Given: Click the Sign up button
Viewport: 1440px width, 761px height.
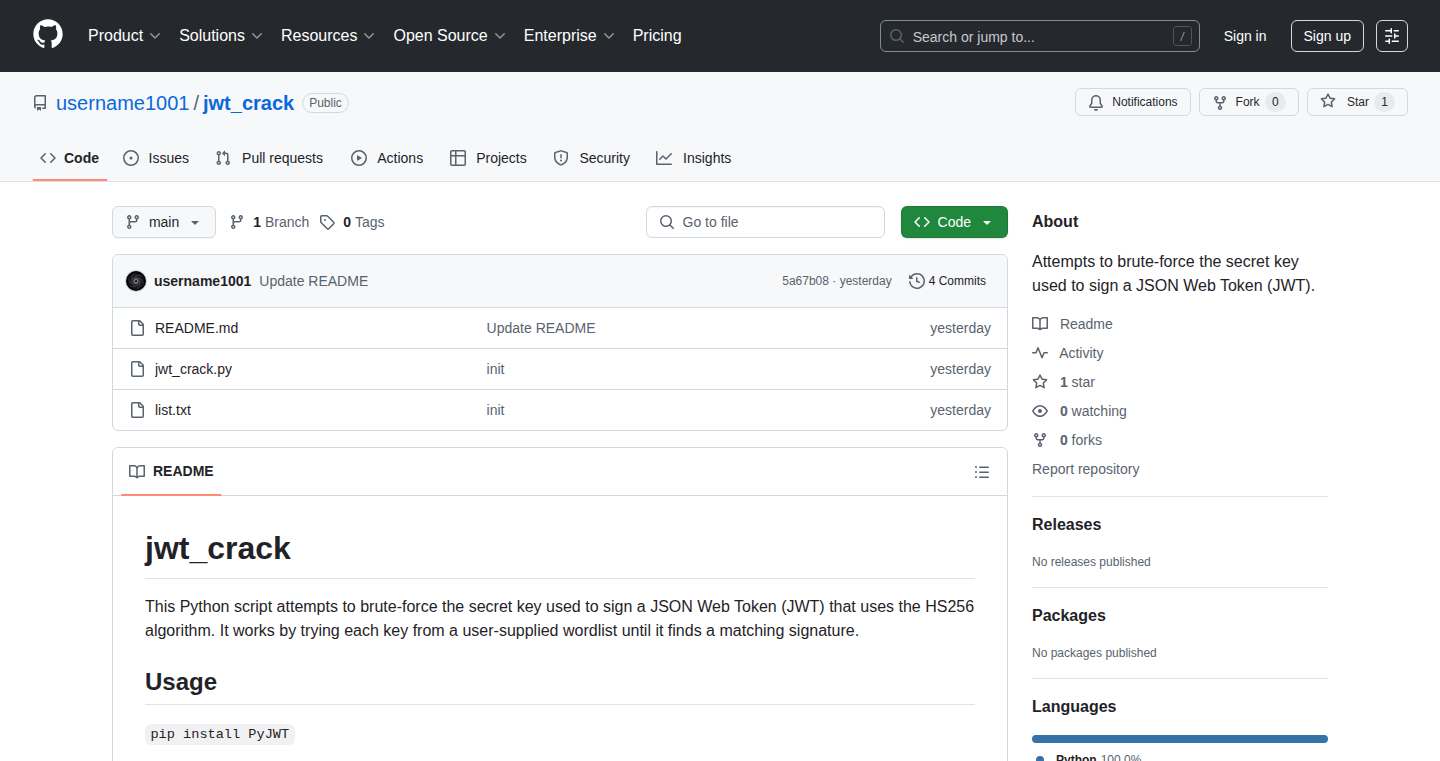Looking at the screenshot, I should 1327,36.
